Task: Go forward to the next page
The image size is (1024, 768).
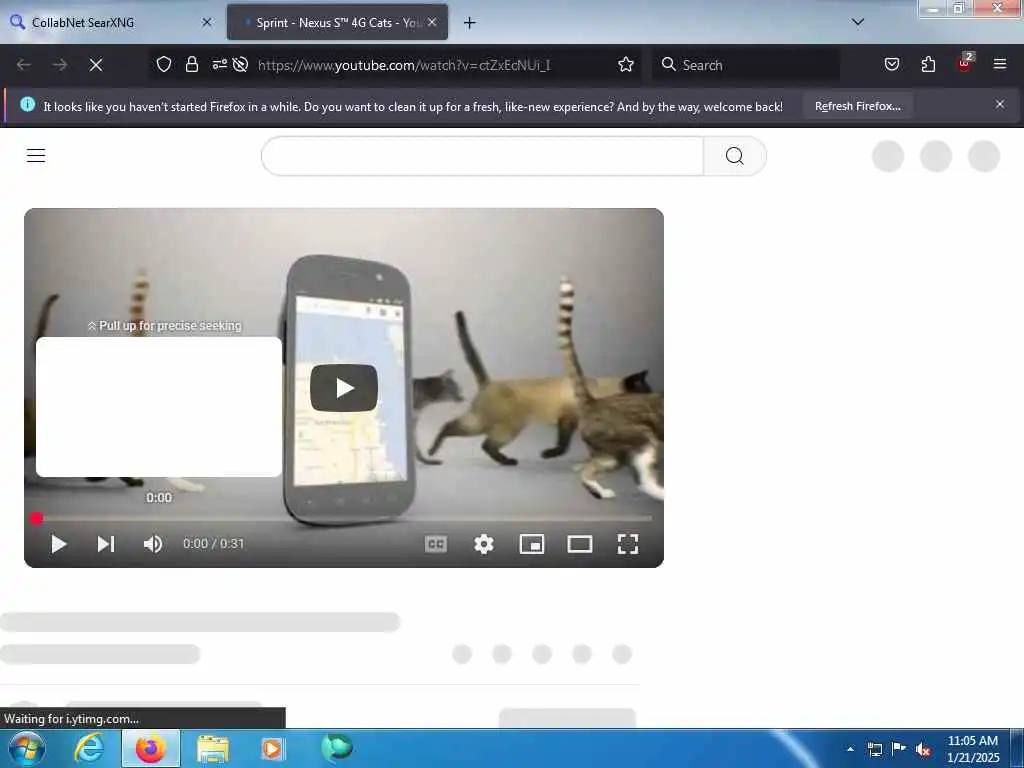Action: (60, 65)
